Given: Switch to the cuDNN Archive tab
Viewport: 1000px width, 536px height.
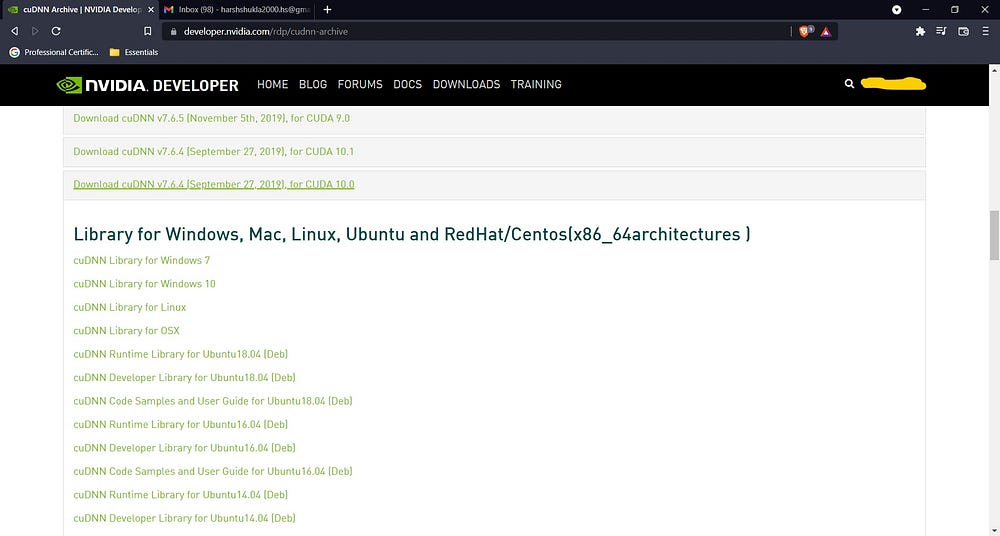Looking at the screenshot, I should tap(79, 10).
